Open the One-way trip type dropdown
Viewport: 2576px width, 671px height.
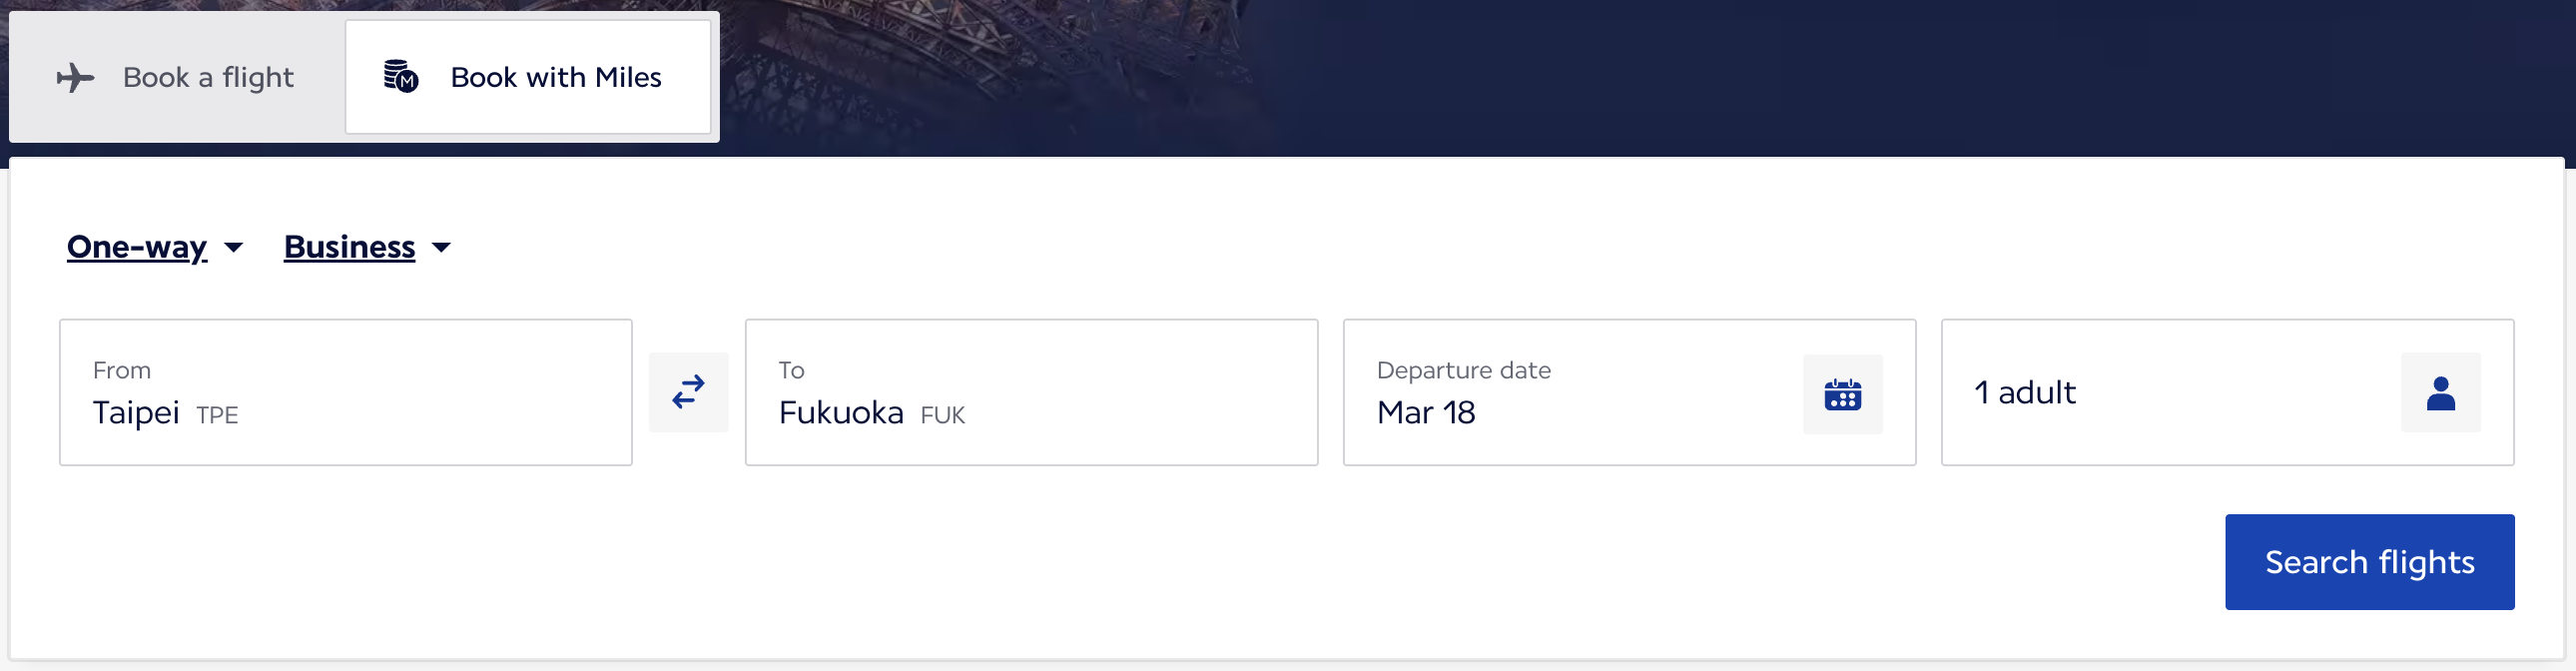coord(137,247)
